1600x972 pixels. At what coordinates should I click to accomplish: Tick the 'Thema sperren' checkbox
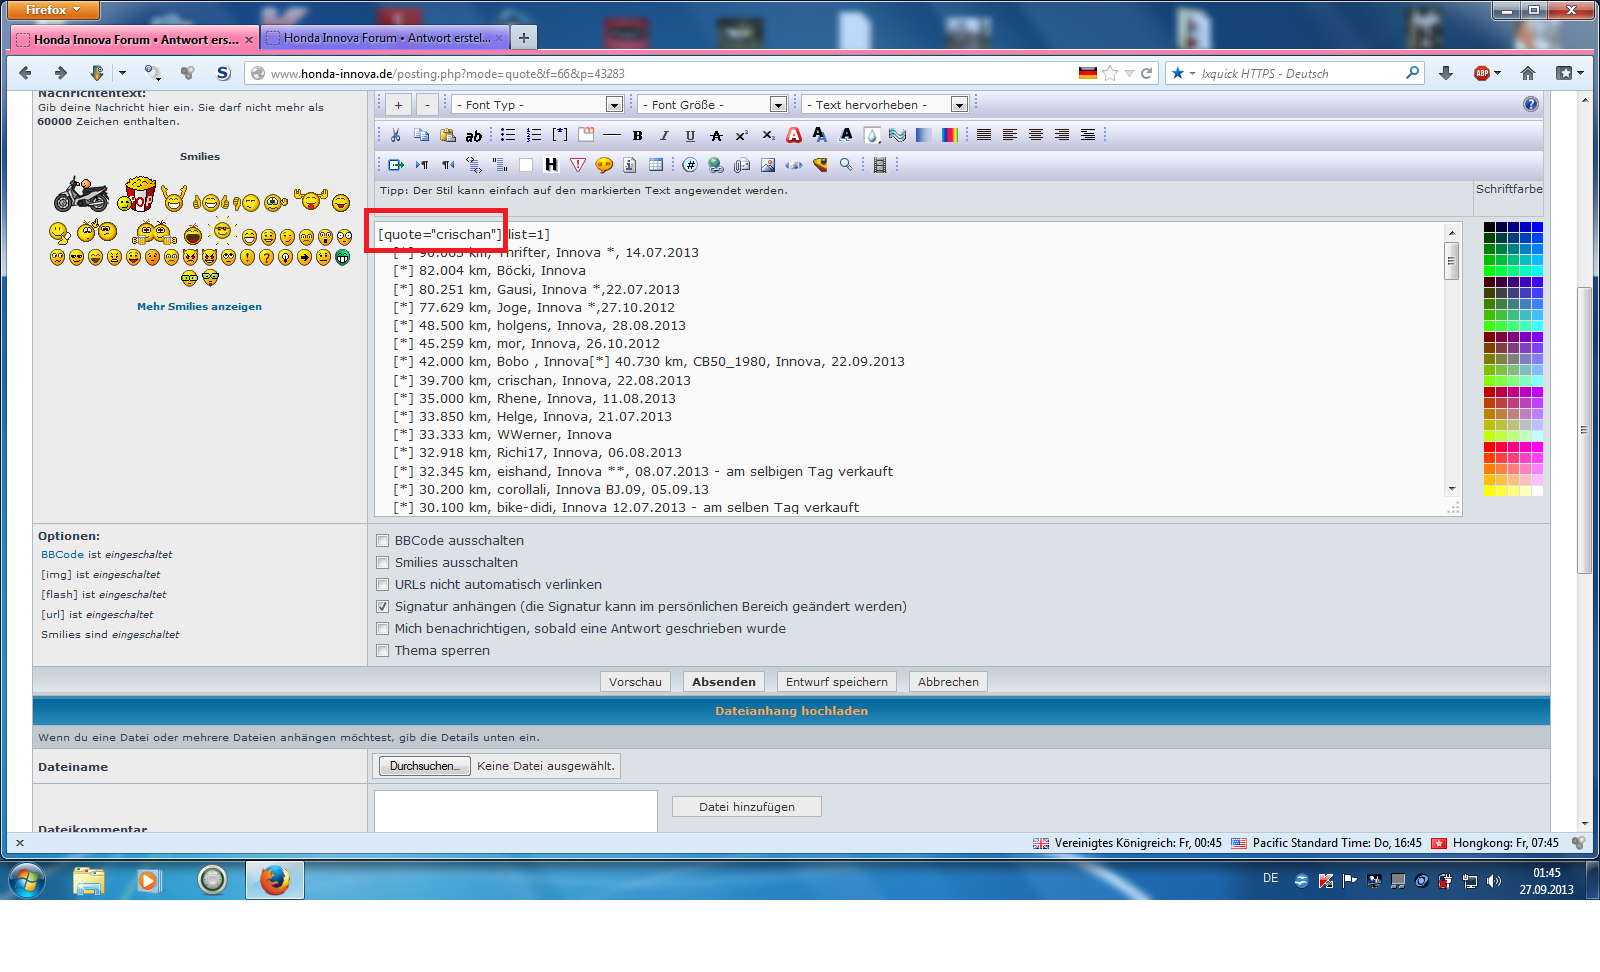382,651
